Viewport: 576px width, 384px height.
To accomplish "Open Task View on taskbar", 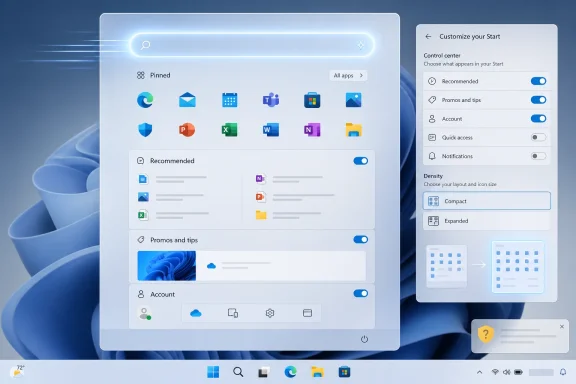I will pyautogui.click(x=263, y=373).
